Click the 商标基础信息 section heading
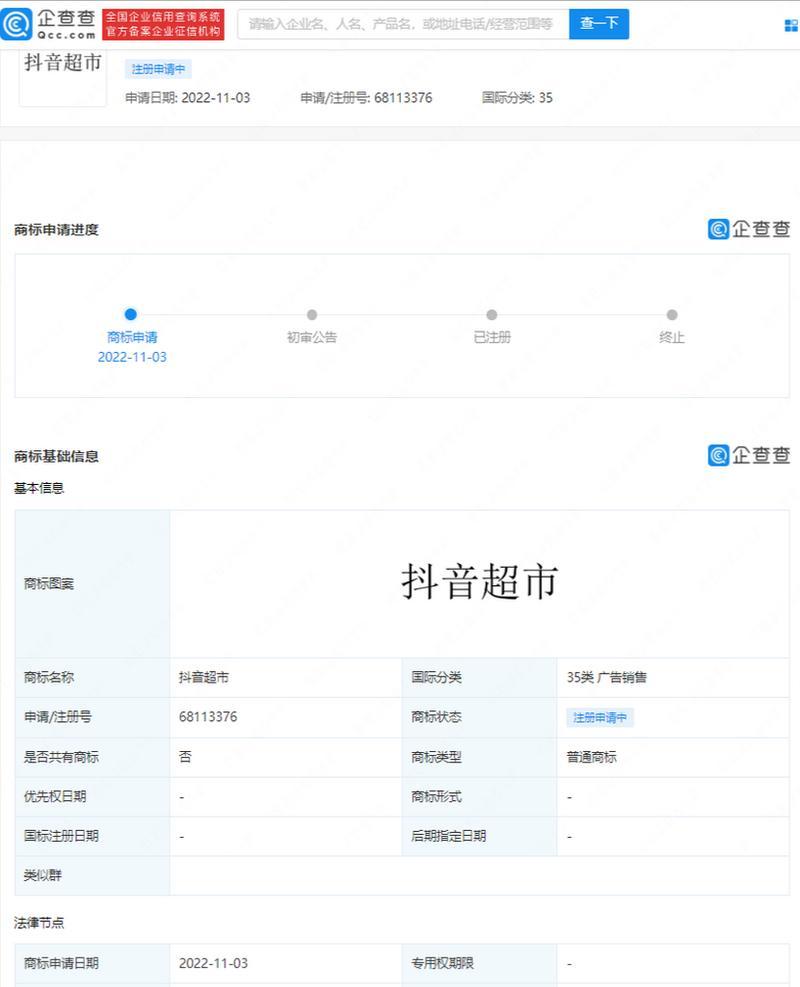This screenshot has height=987, width=800. coord(57,456)
